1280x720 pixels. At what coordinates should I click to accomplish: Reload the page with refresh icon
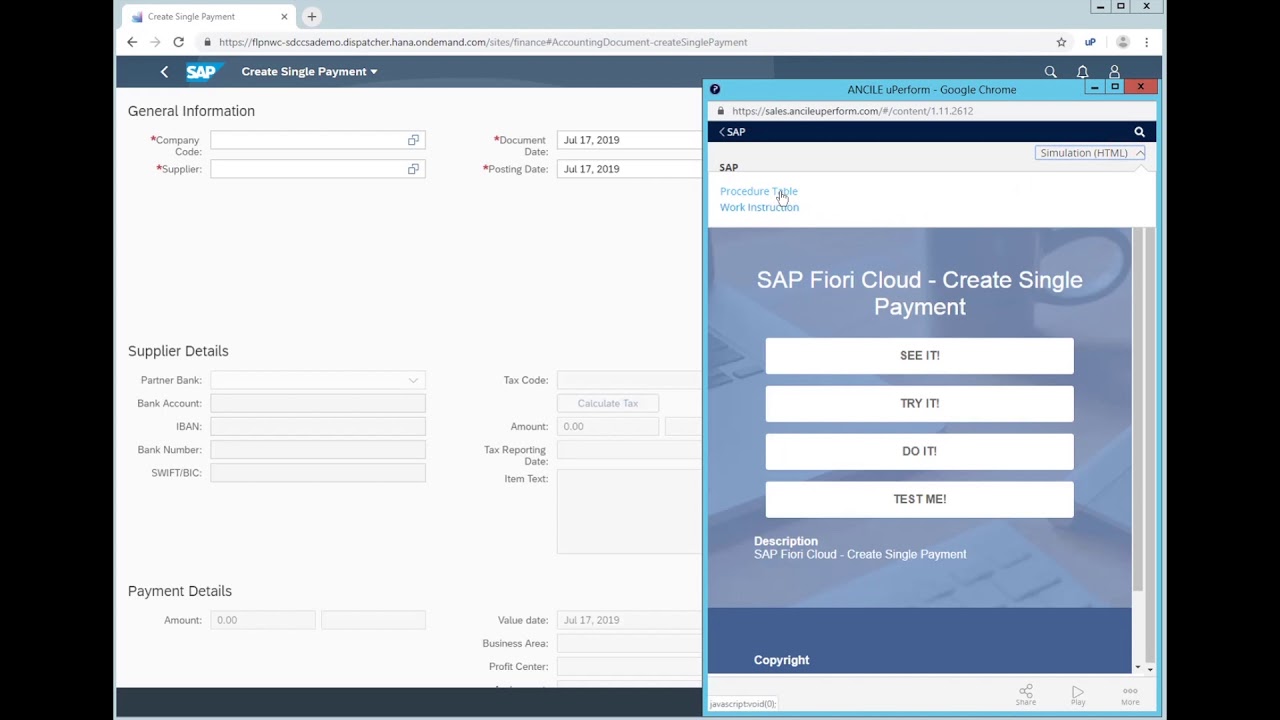coord(178,42)
